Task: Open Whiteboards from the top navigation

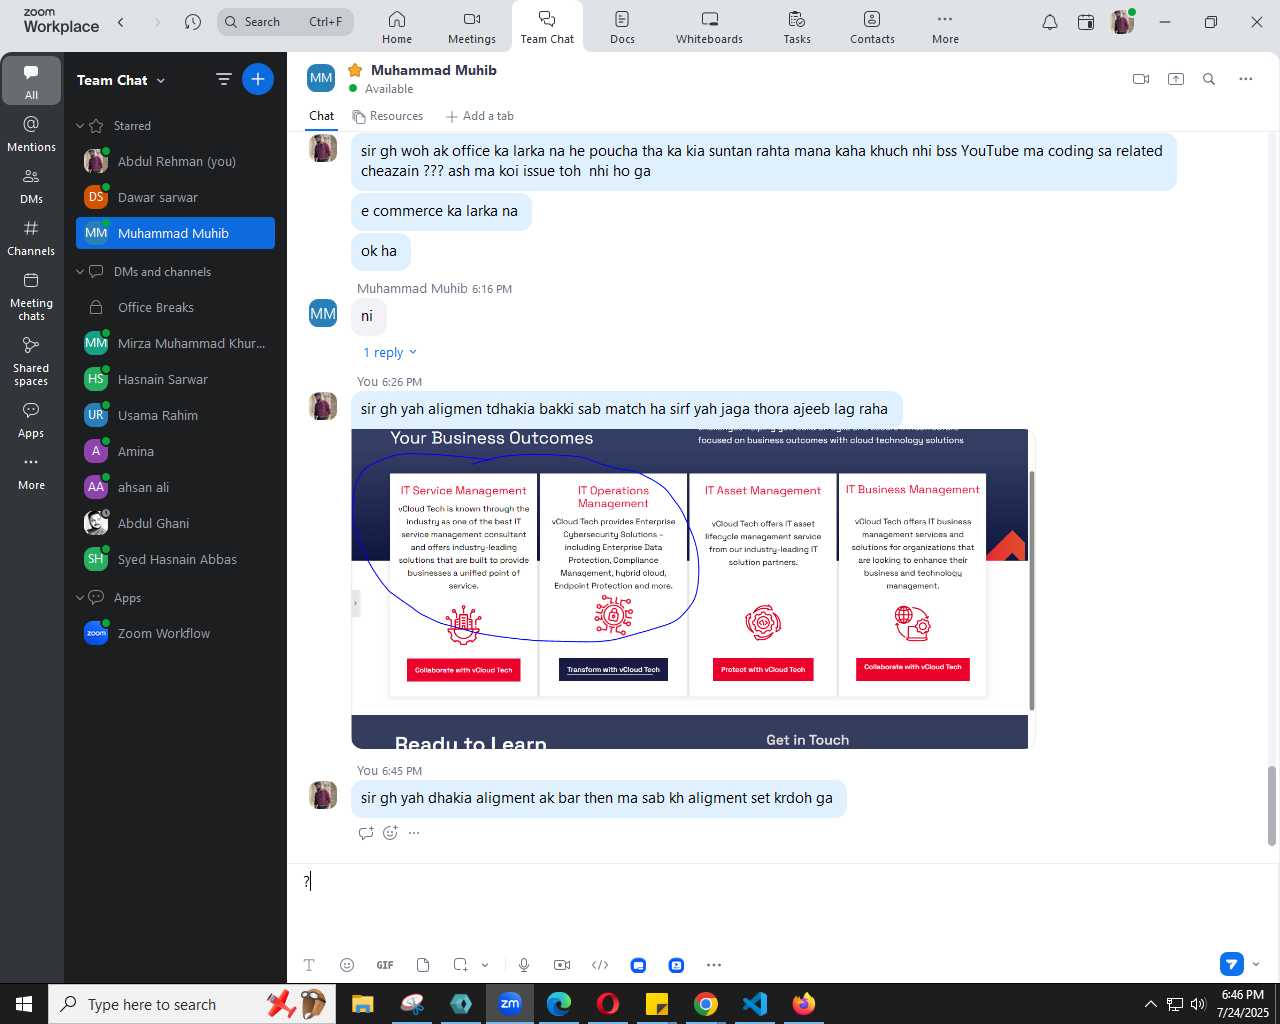Action: coord(709,27)
